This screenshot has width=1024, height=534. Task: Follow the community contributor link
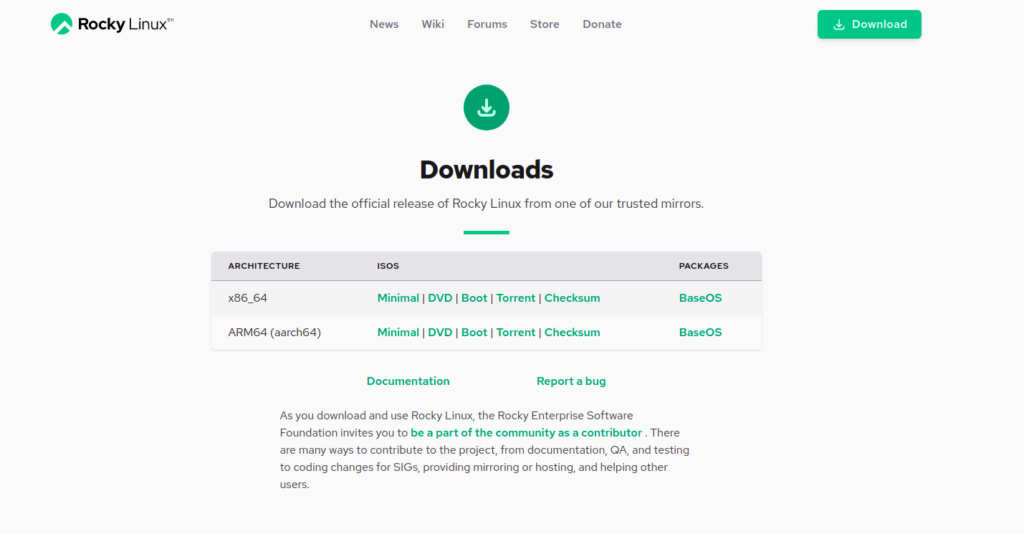[x=526, y=433]
